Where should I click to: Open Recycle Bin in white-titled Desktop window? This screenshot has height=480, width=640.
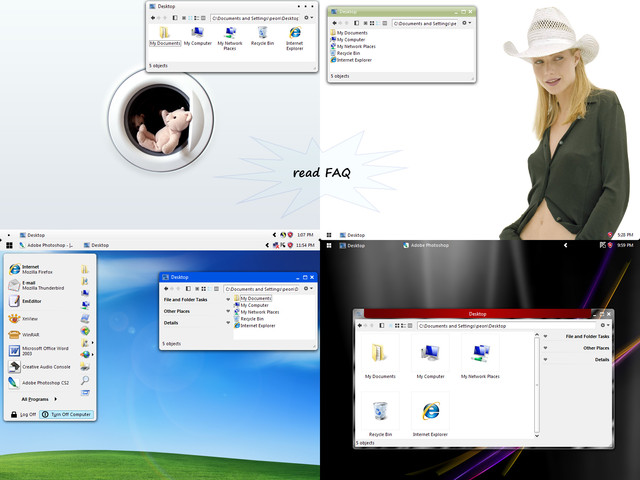(x=262, y=36)
